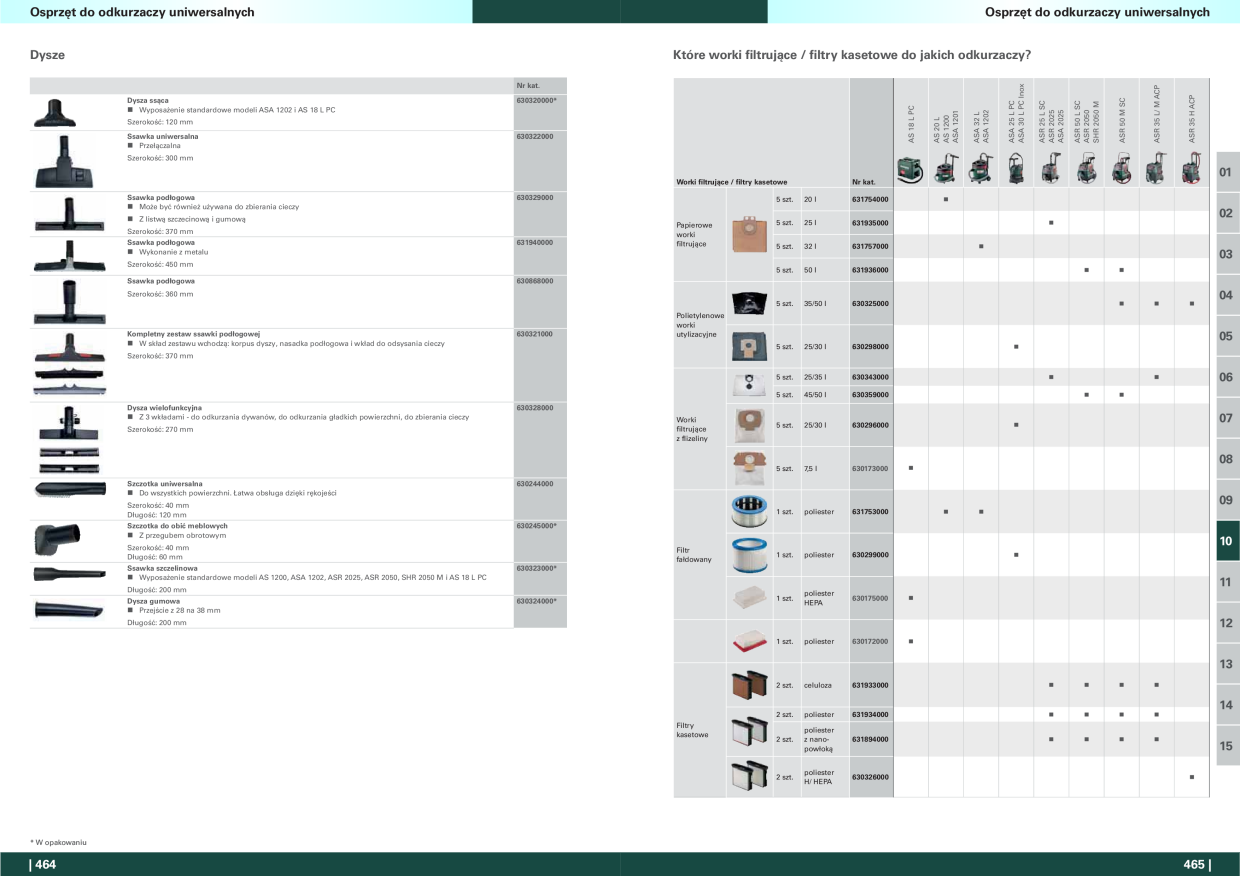Image resolution: width=1240 pixels, height=876 pixels.
Task: Click the fleece bag image beside 630173000
Action: [x=749, y=468]
